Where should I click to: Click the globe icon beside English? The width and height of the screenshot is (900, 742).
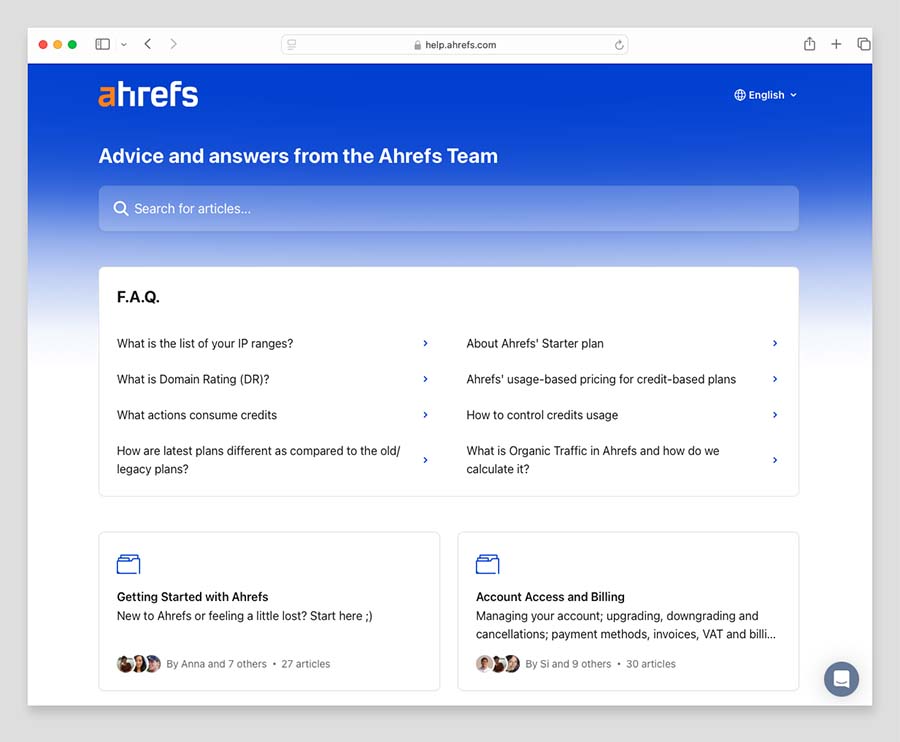[x=740, y=95]
